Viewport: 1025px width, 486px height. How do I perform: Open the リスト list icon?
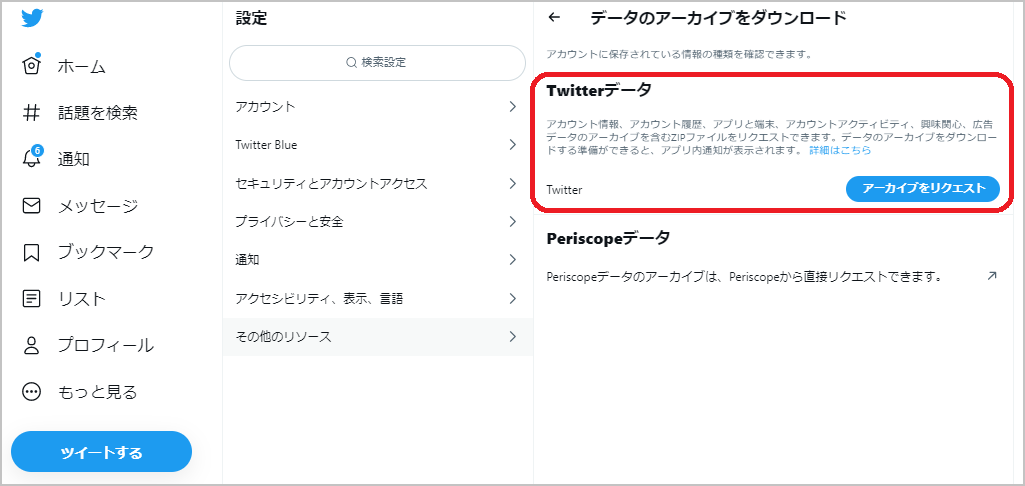tap(31, 299)
